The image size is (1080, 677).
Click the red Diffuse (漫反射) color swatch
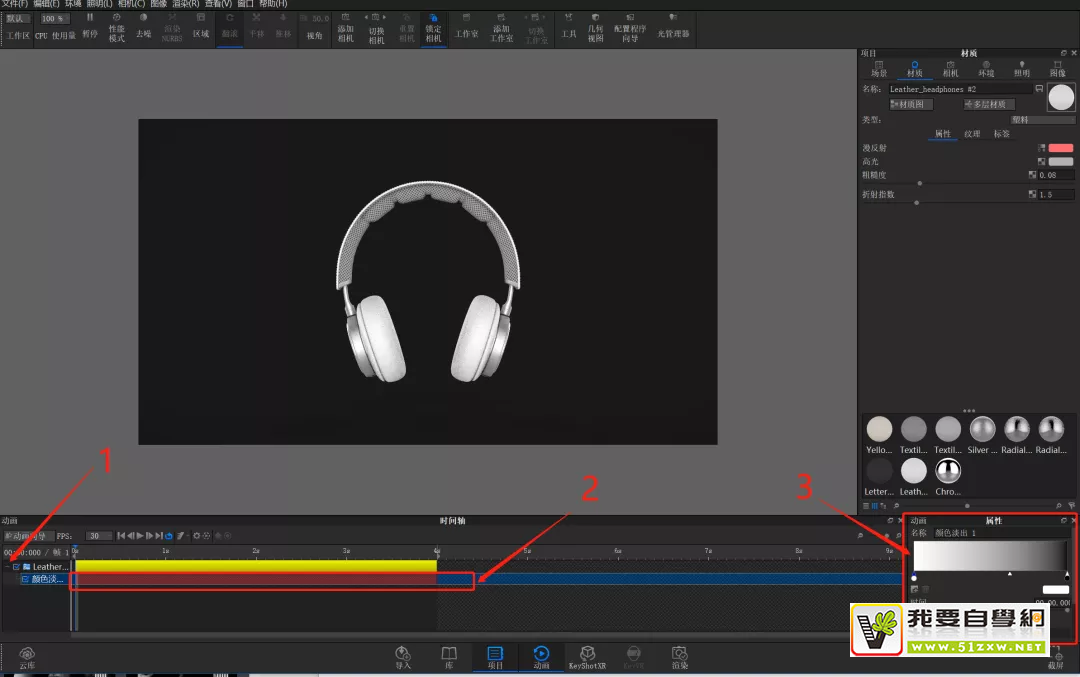(1060, 148)
